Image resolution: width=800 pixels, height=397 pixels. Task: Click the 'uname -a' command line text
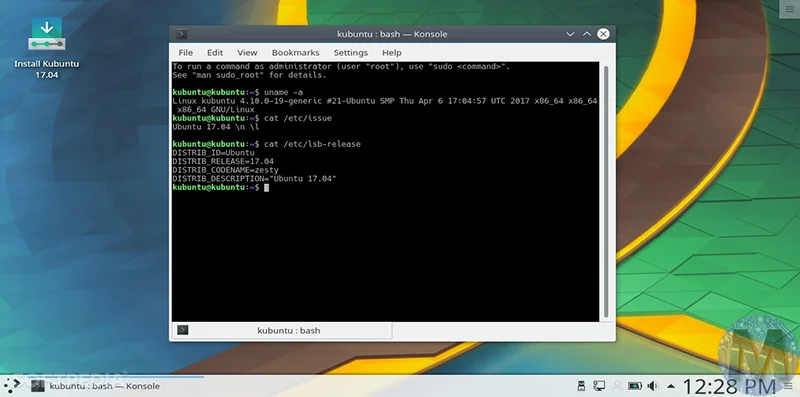point(283,92)
